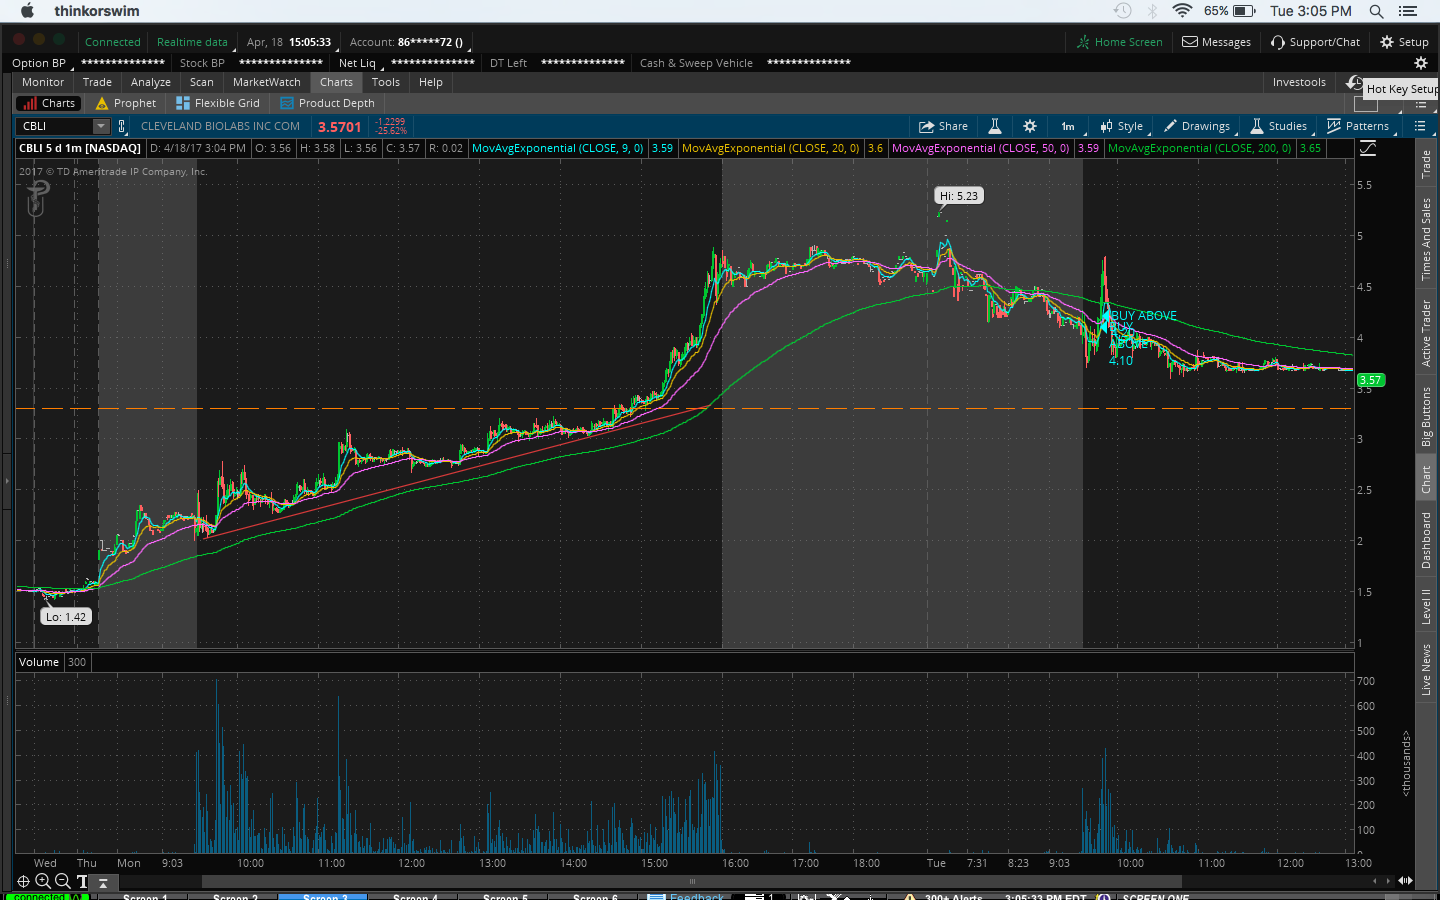Viewport: 1440px width, 900px height.
Task: Change the 1m timeframe selector
Action: (x=1068, y=126)
